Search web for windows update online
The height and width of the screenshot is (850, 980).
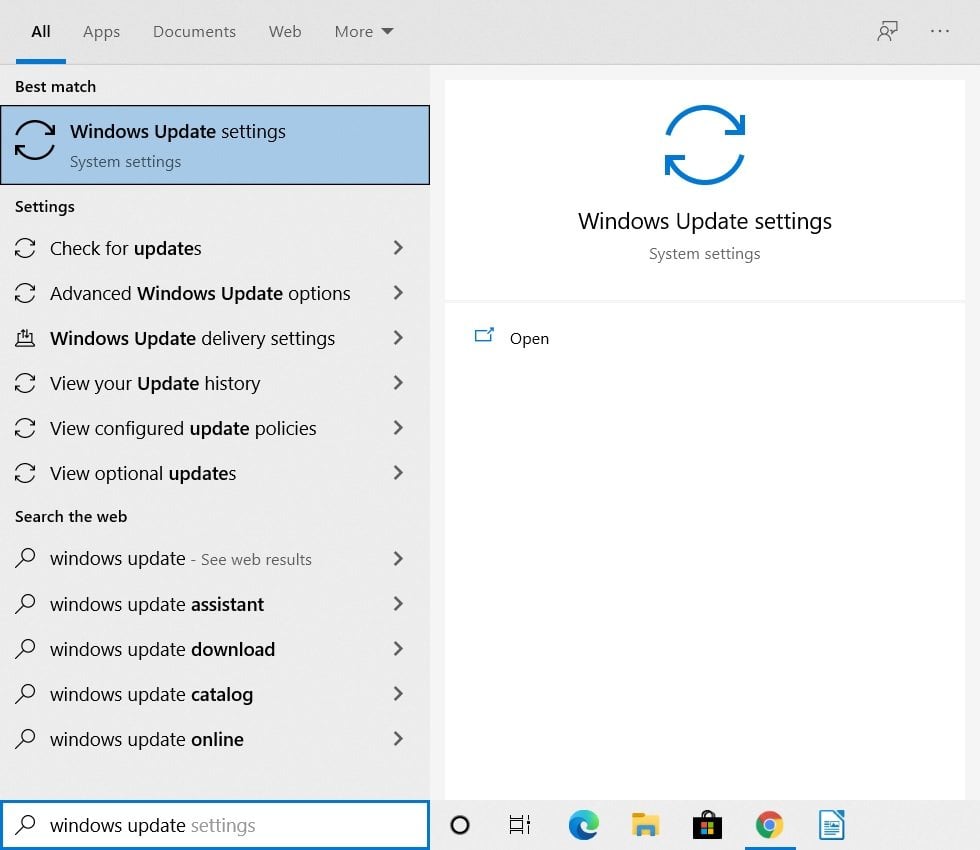pyautogui.click(x=215, y=739)
